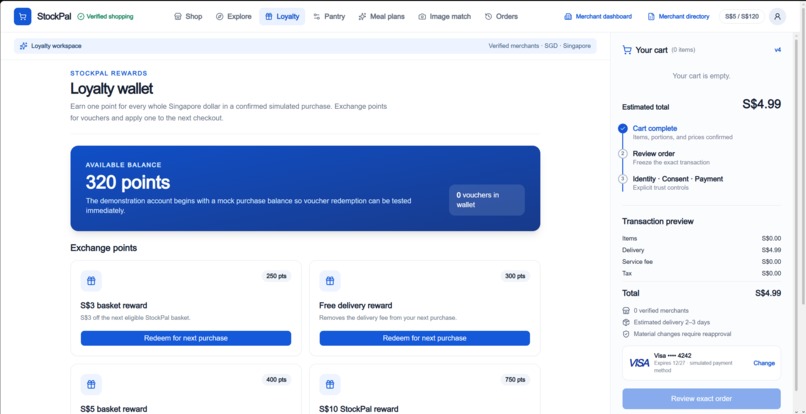Click the Your cart shopping cart icon
806x414 pixels.
627,50
